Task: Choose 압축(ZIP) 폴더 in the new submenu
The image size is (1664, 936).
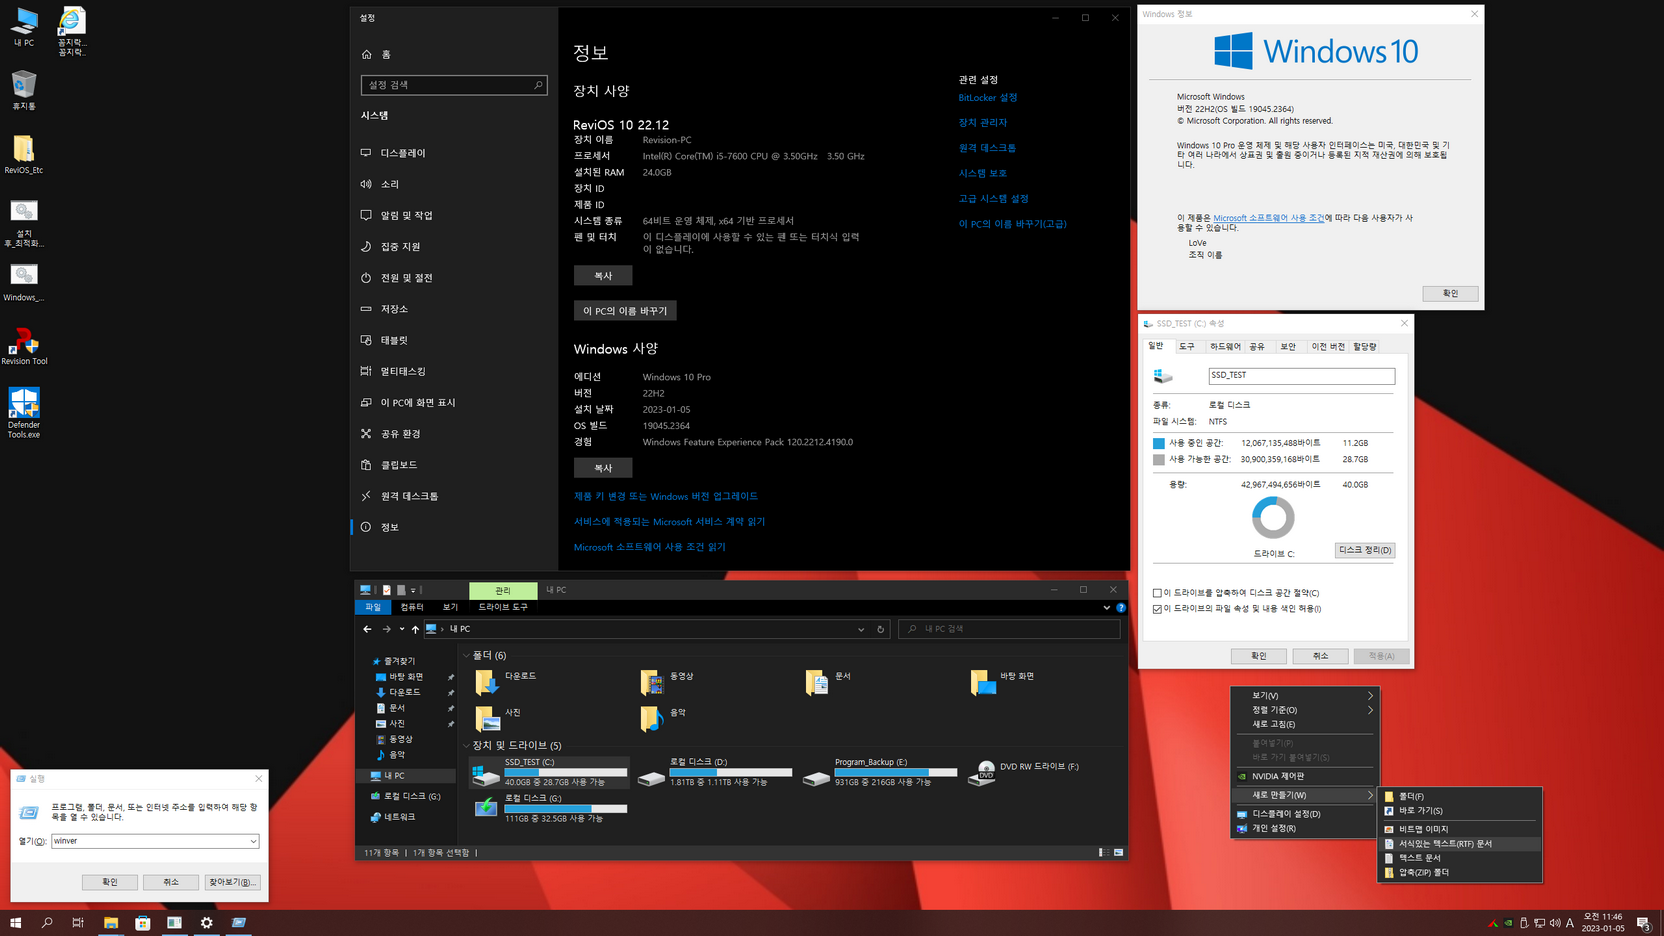Action: pos(1460,872)
